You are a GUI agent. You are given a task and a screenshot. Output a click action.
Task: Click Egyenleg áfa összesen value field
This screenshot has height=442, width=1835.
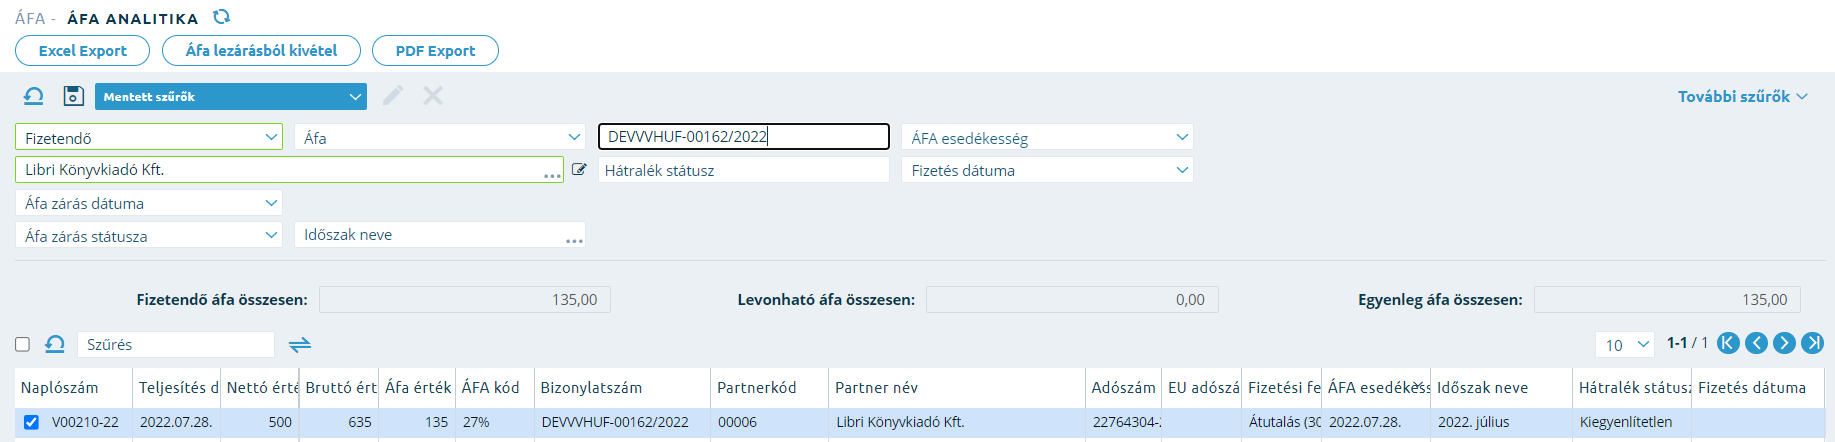pos(1667,299)
